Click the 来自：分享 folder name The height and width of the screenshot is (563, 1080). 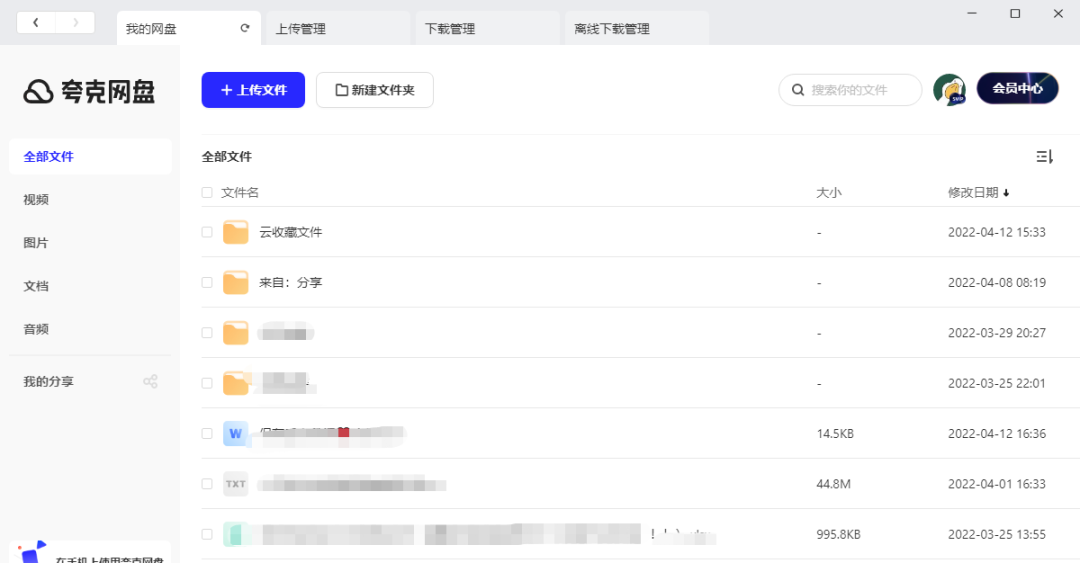[291, 283]
